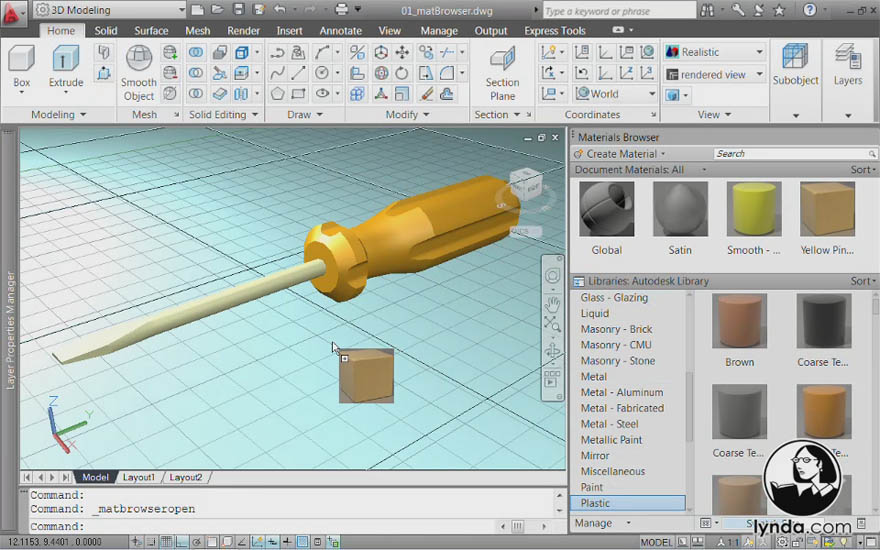Click the Plot printer icon
This screenshot has height=550, width=880.
[341, 10]
